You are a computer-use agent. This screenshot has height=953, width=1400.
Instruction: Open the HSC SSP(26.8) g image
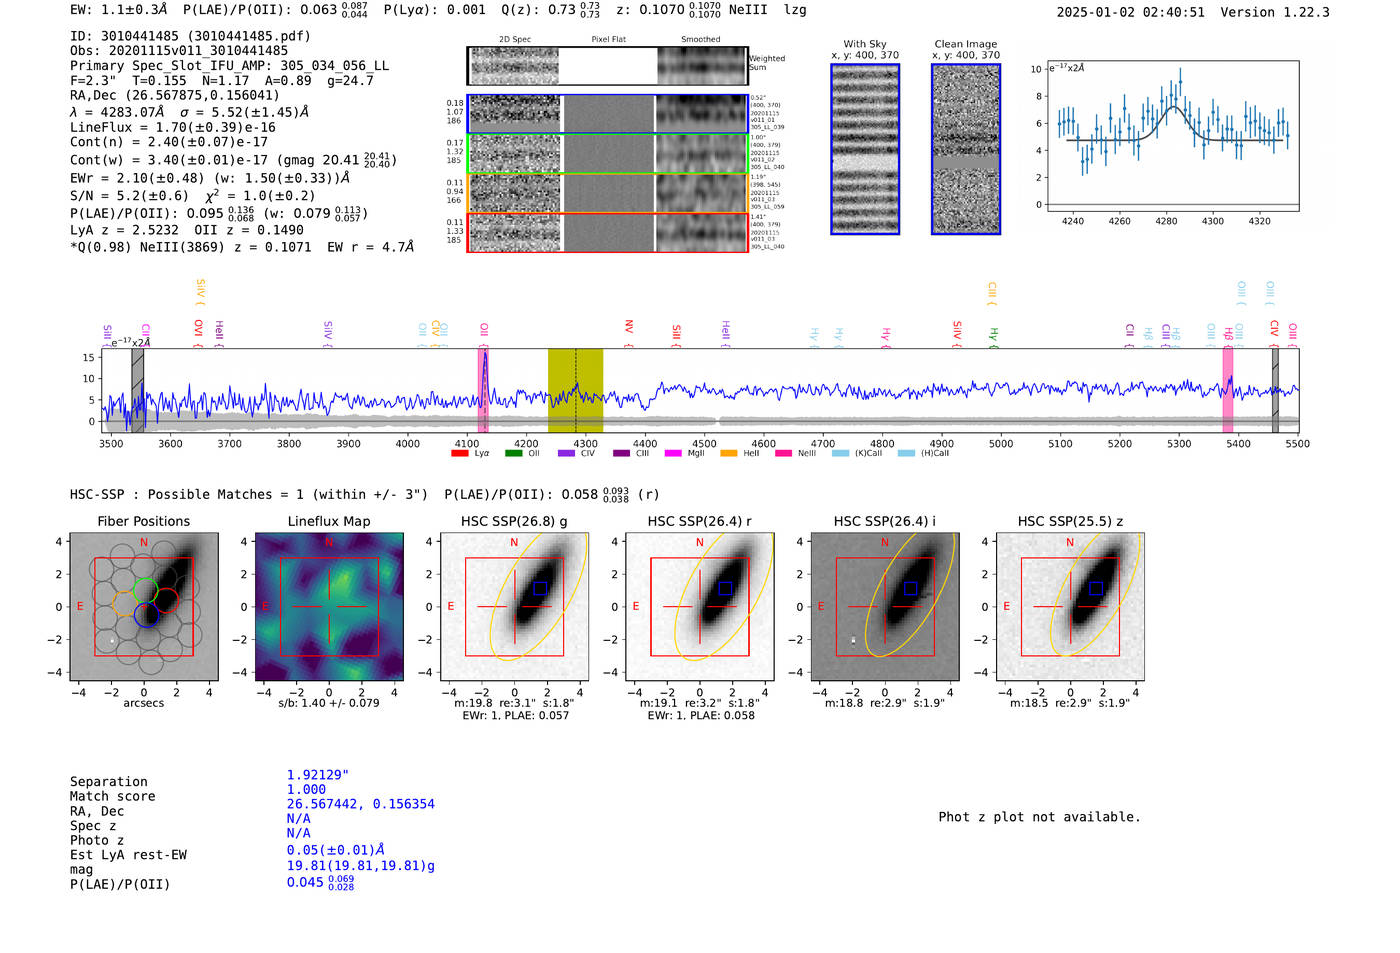click(515, 607)
